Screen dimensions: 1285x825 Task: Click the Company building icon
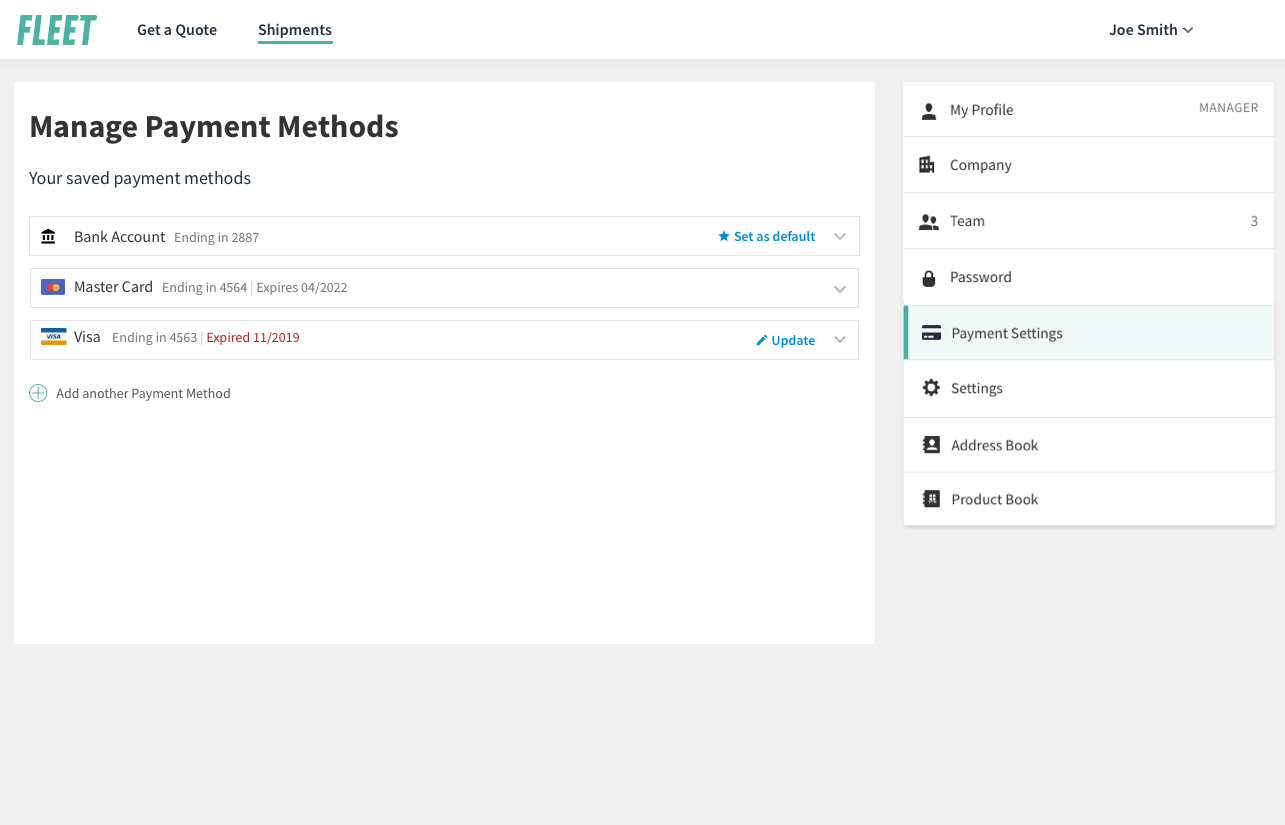click(927, 165)
